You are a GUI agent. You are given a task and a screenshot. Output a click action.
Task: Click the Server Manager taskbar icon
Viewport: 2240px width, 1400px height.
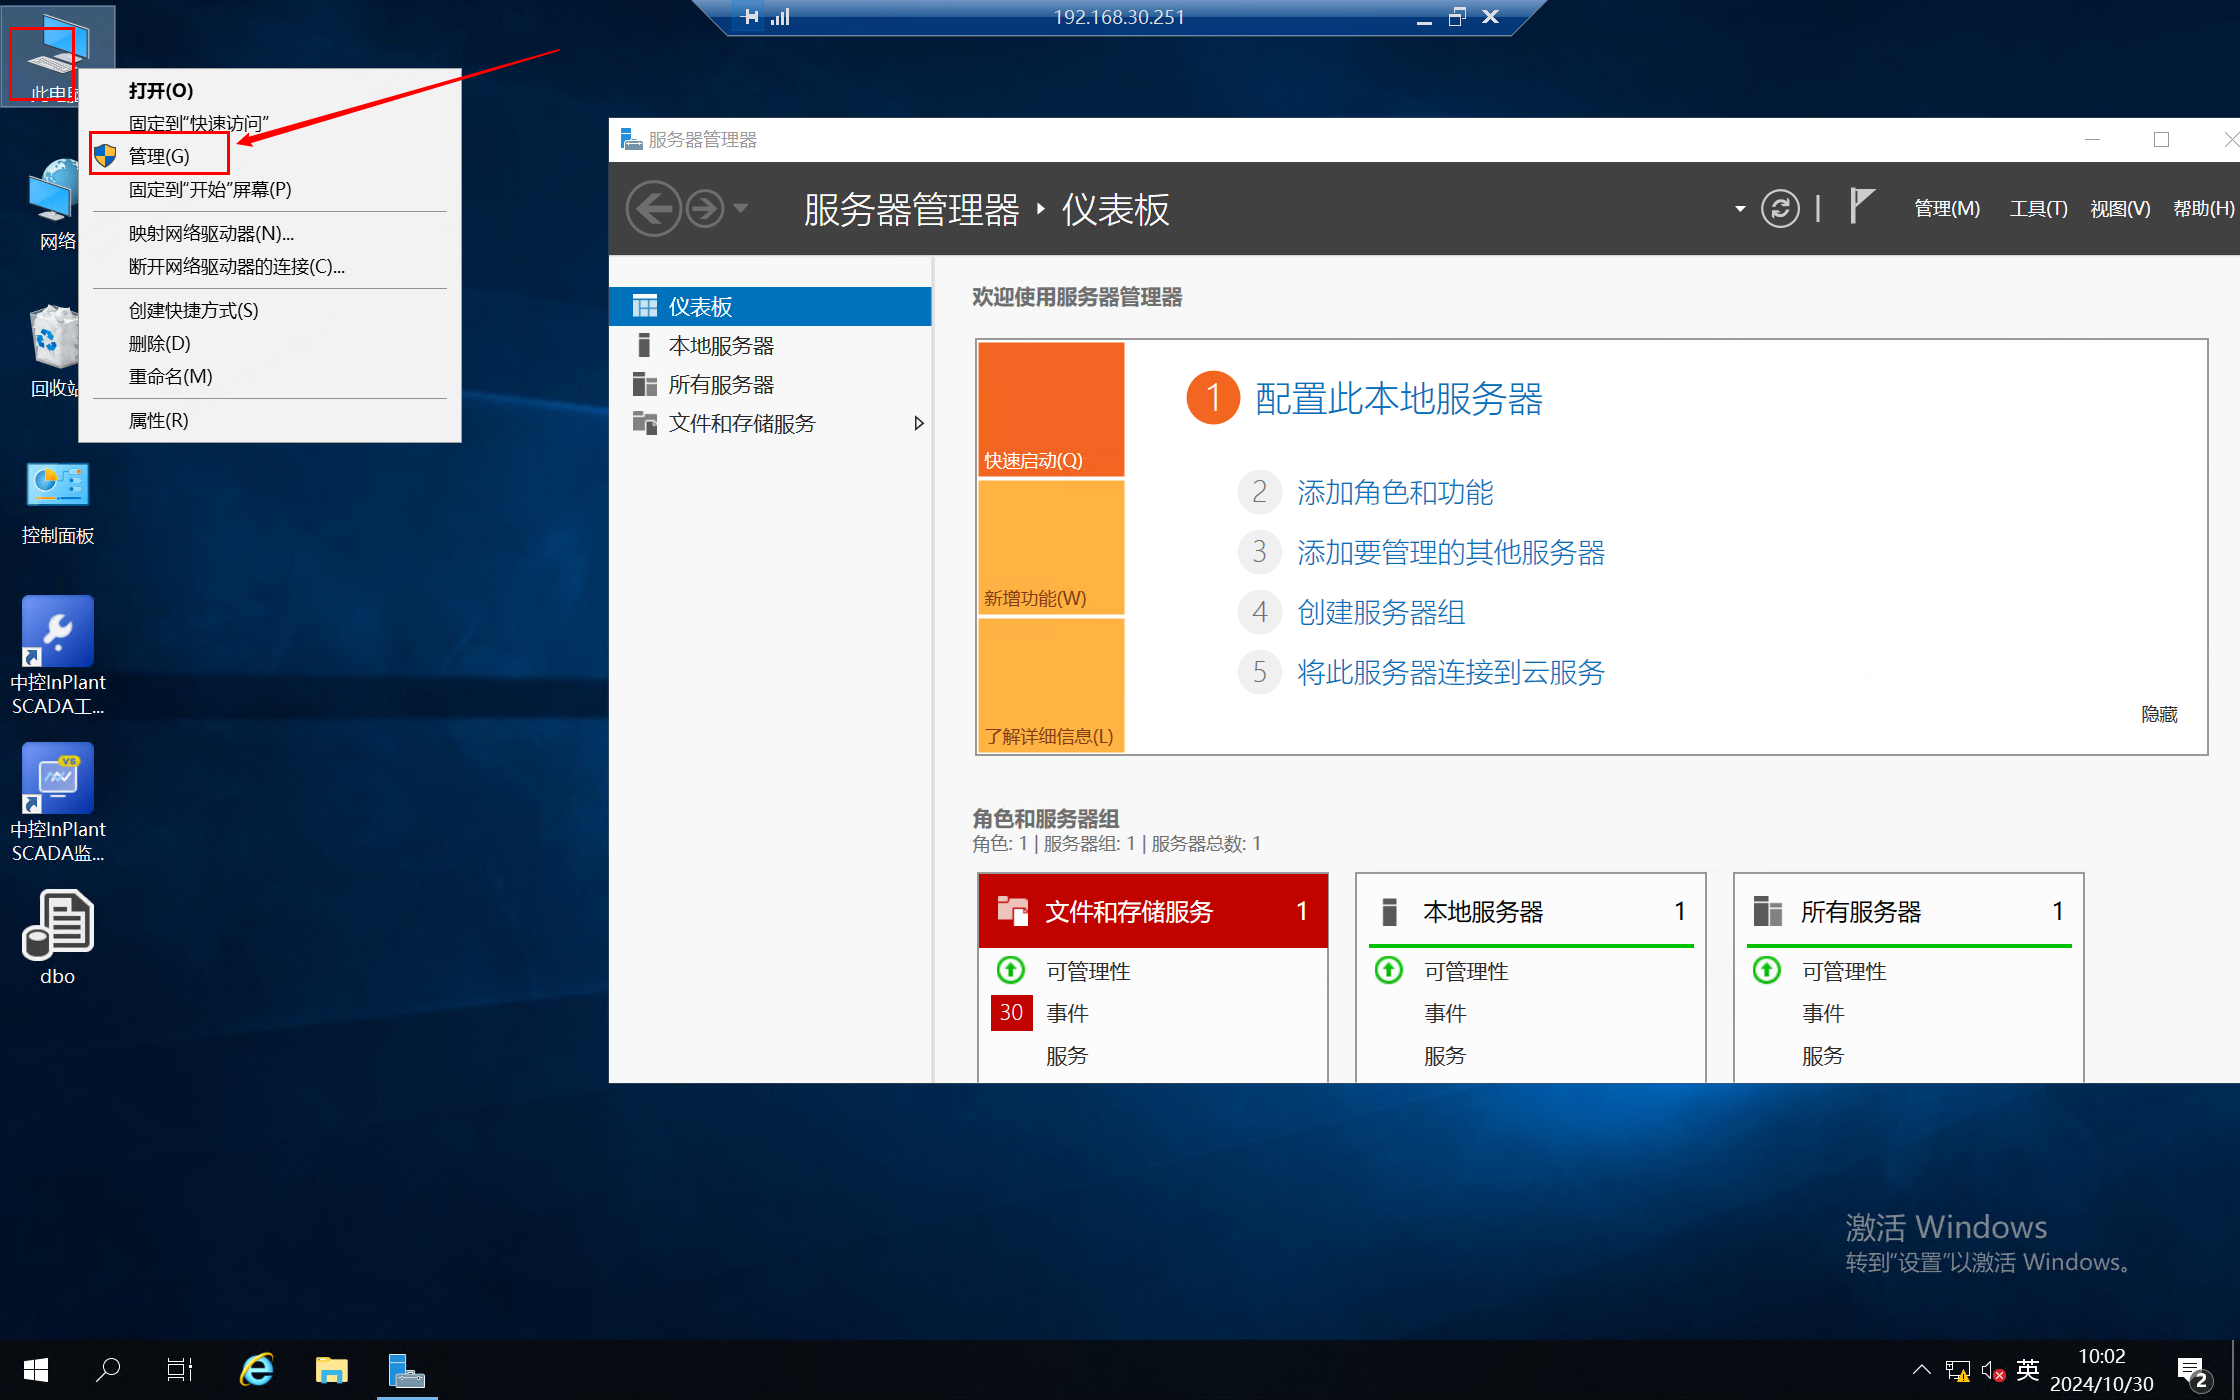coord(406,1369)
